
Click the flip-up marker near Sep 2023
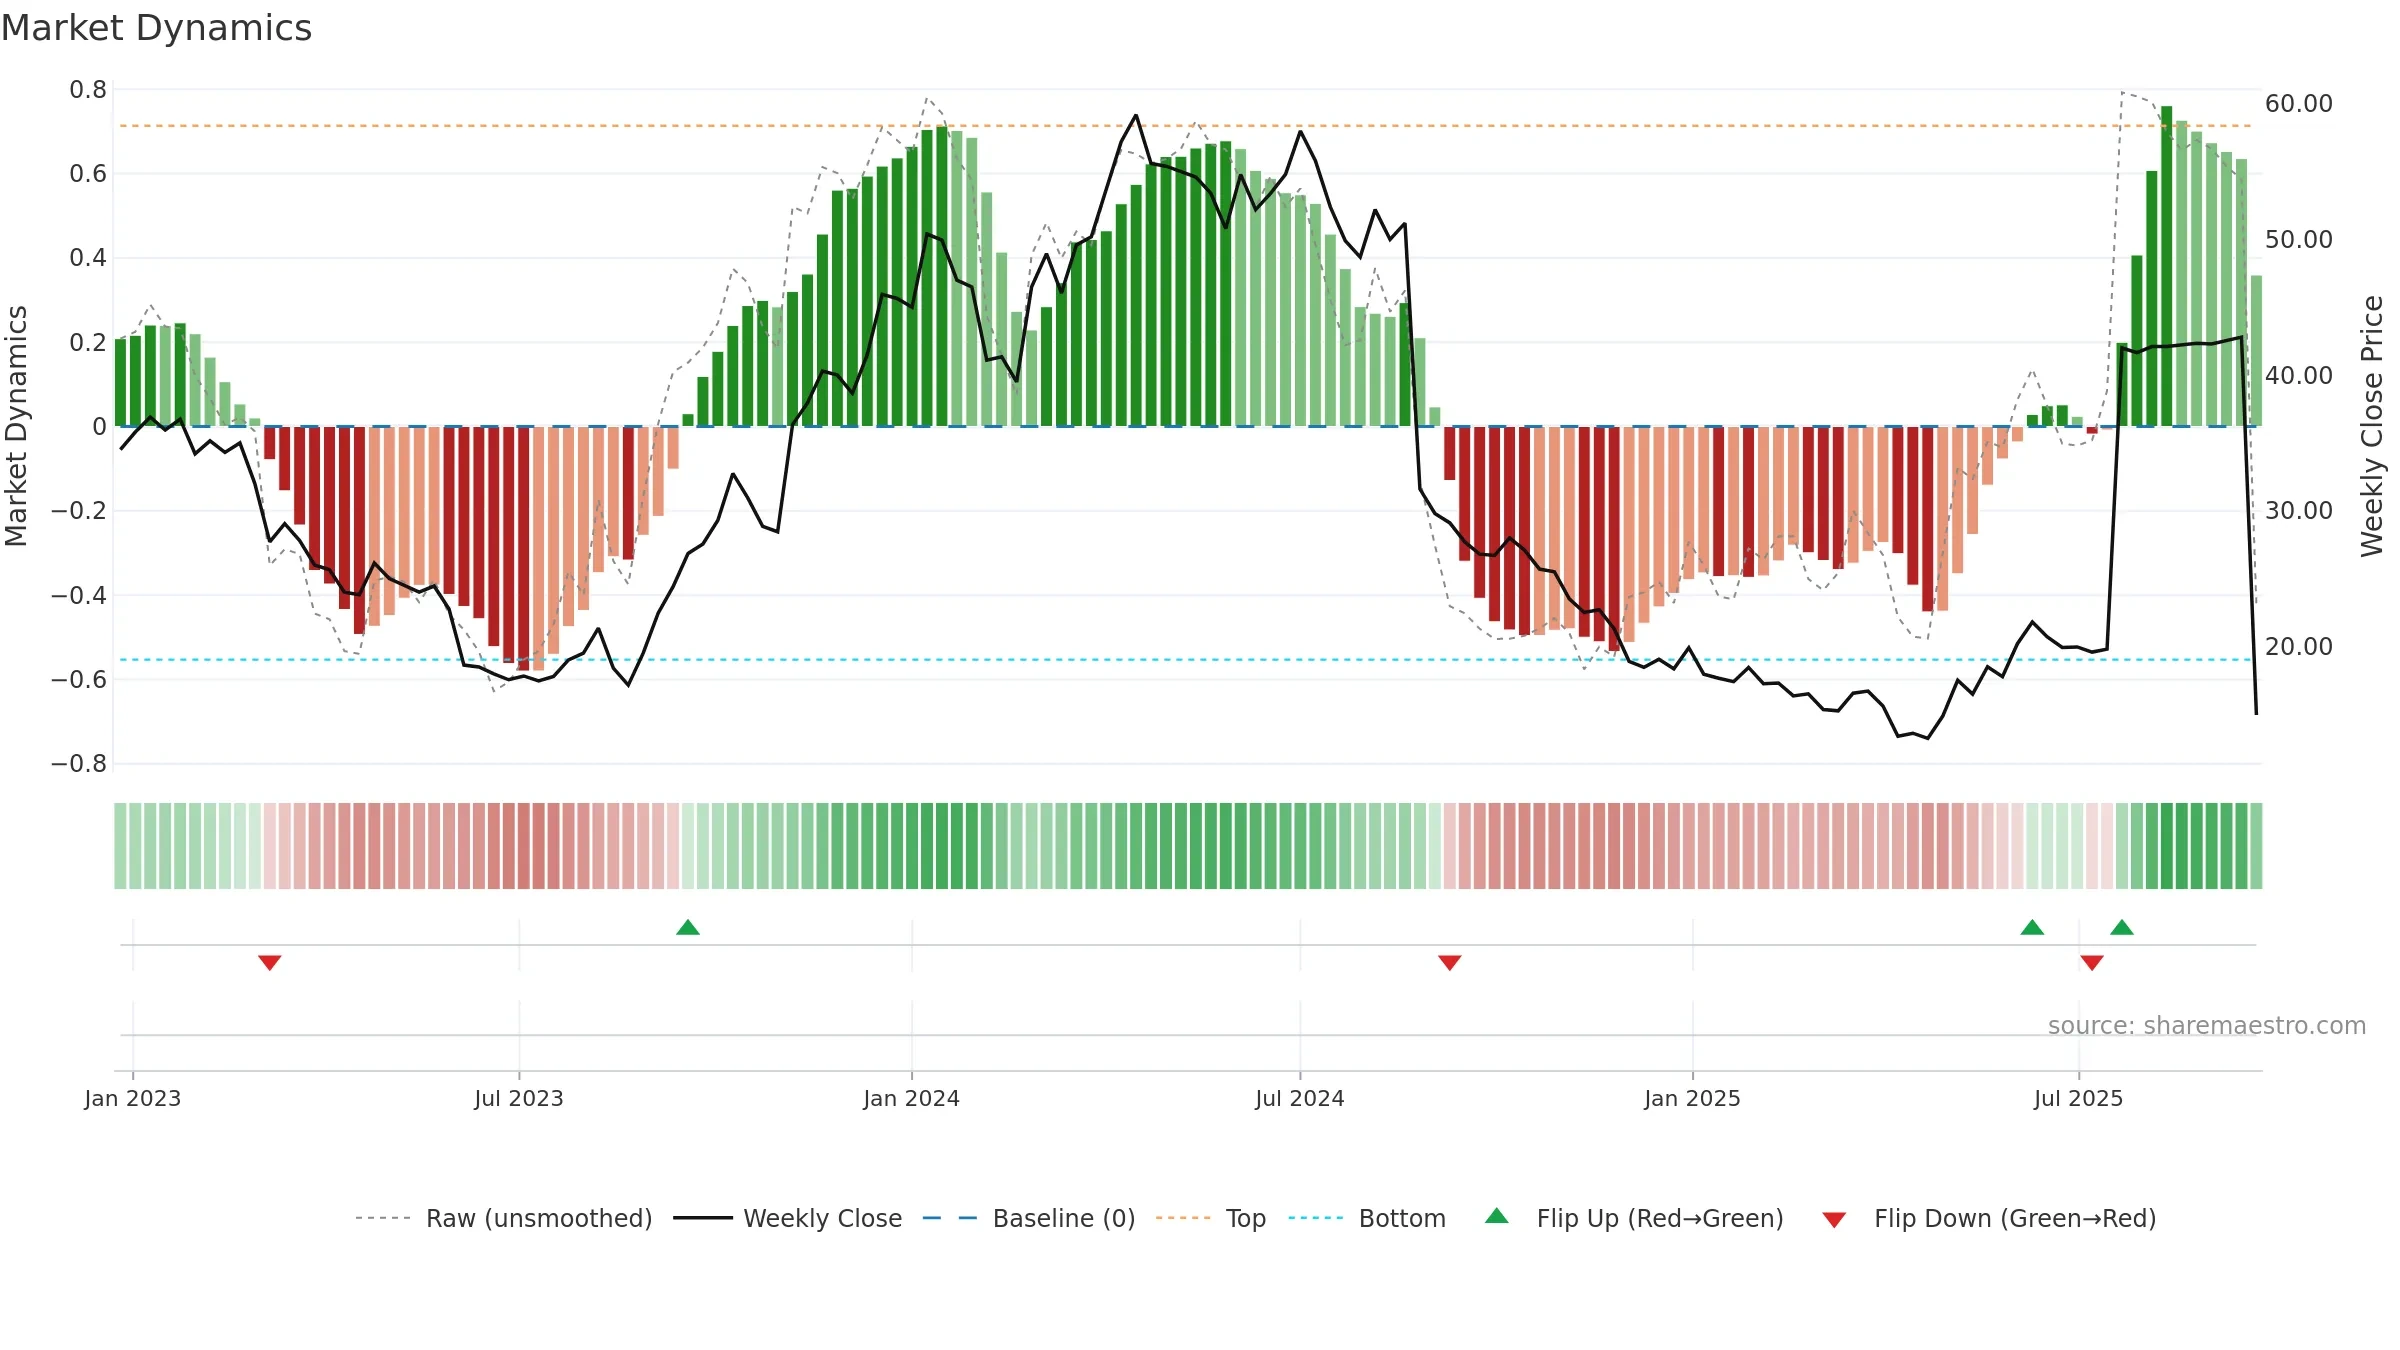(688, 927)
